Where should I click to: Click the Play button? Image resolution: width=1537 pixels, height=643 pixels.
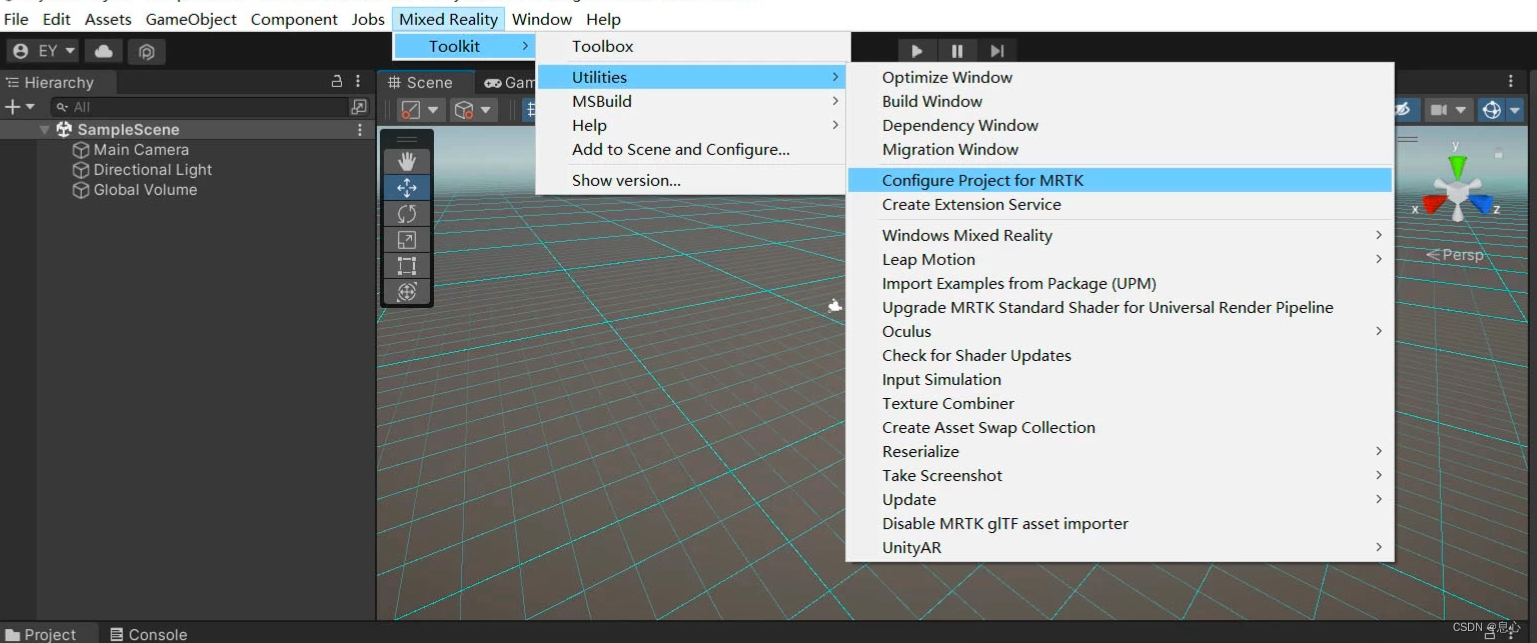point(917,50)
